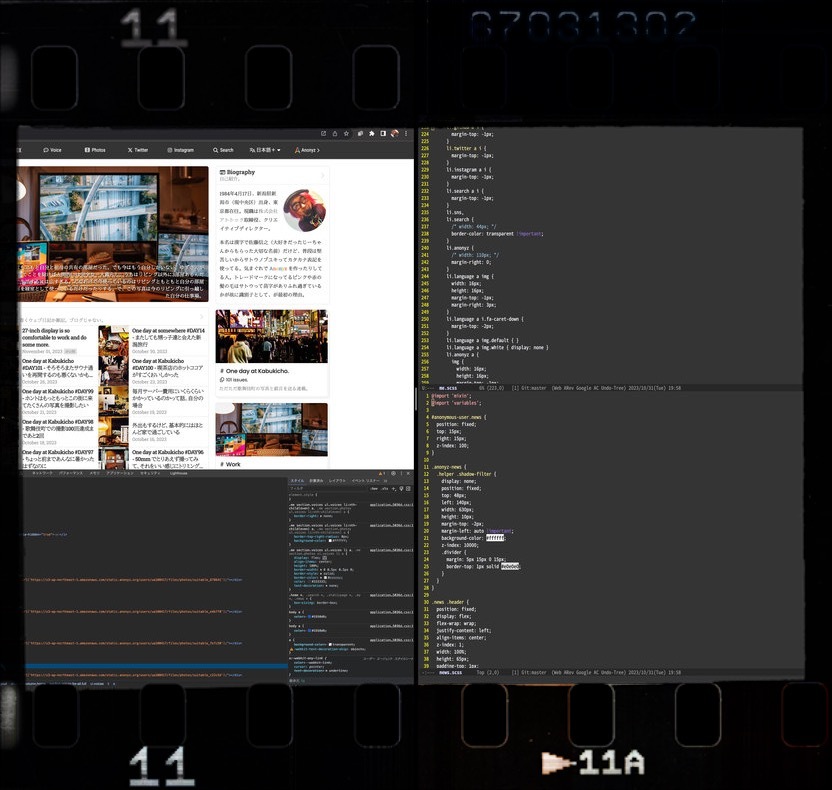
Task: Expand the Anonyz menu chevron
Action: pyautogui.click(x=318, y=150)
